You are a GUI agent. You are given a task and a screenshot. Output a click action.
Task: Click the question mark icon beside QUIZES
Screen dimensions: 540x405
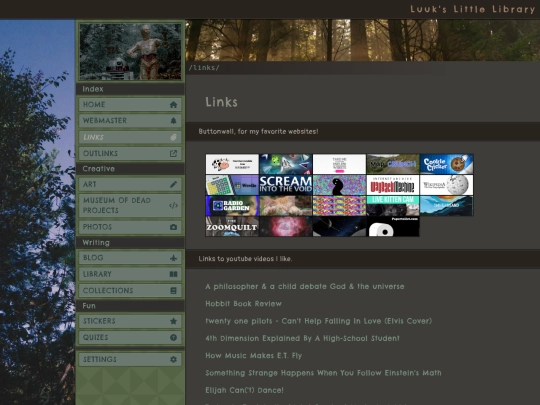pyautogui.click(x=173, y=338)
